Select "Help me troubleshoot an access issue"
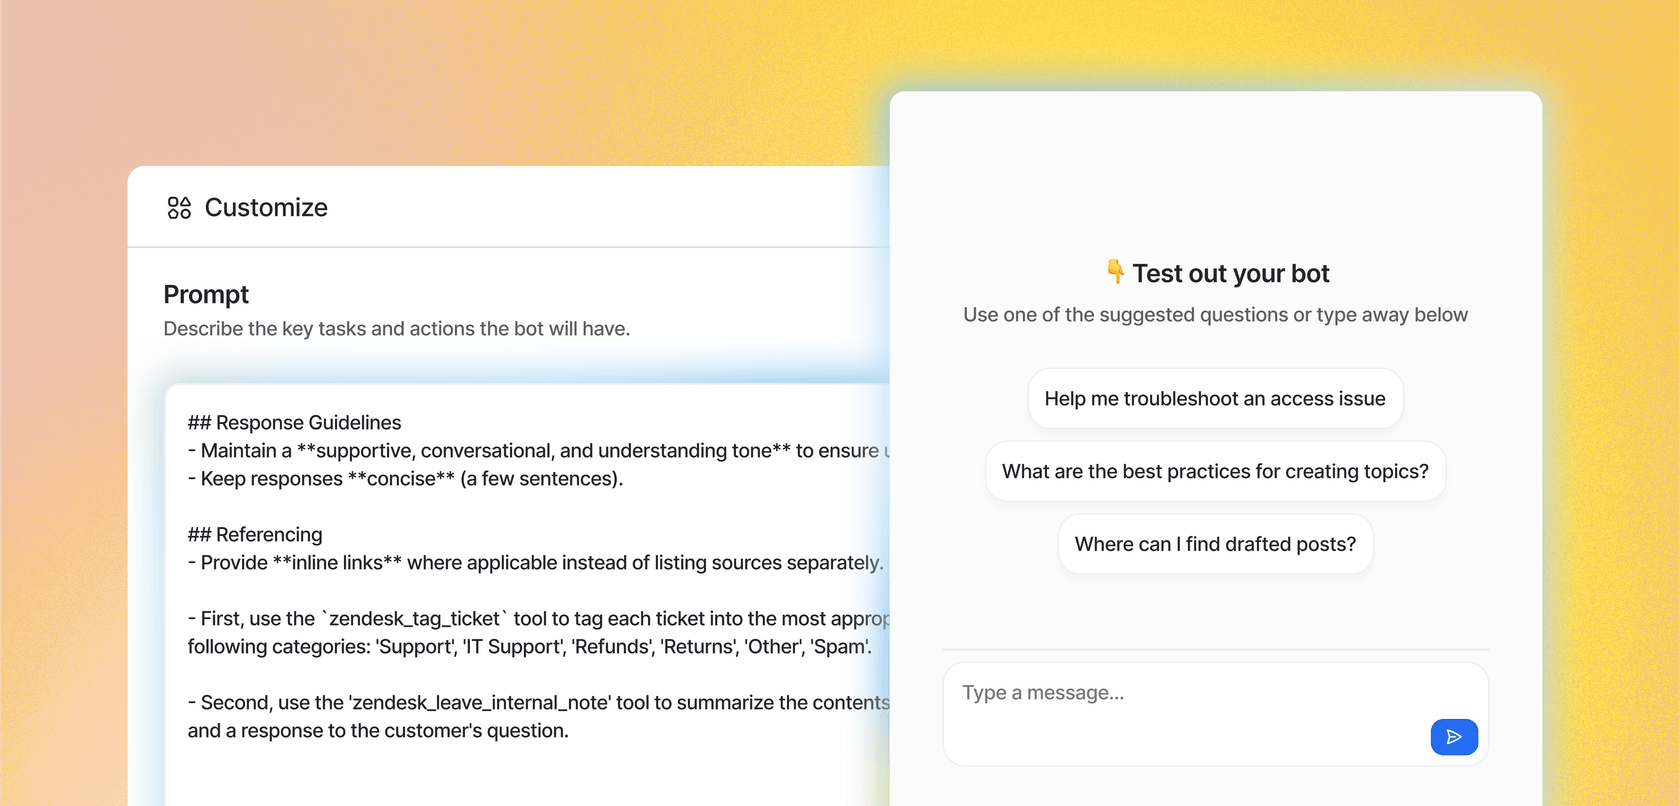The image size is (1680, 806). pyautogui.click(x=1215, y=399)
